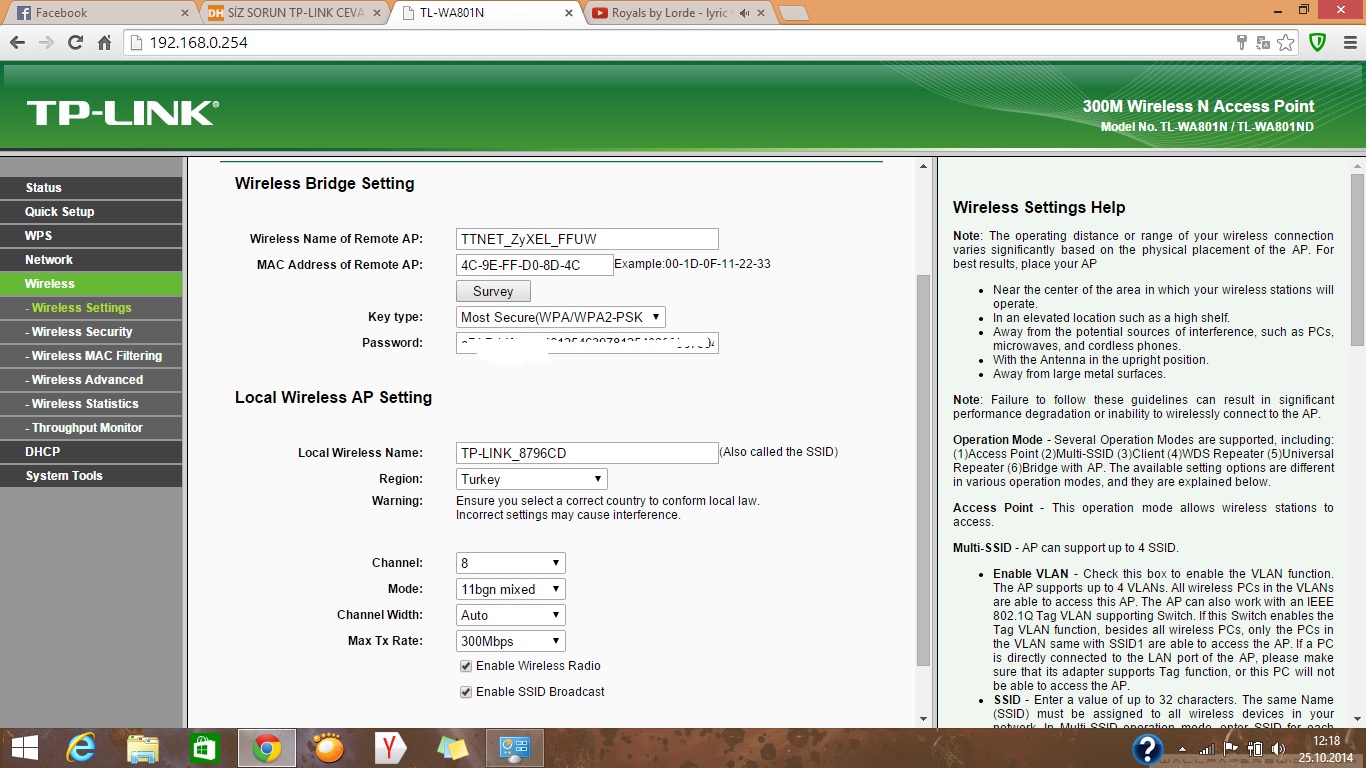Open the Action Center flag icon
This screenshot has width=1366, height=768.
click(1231, 748)
